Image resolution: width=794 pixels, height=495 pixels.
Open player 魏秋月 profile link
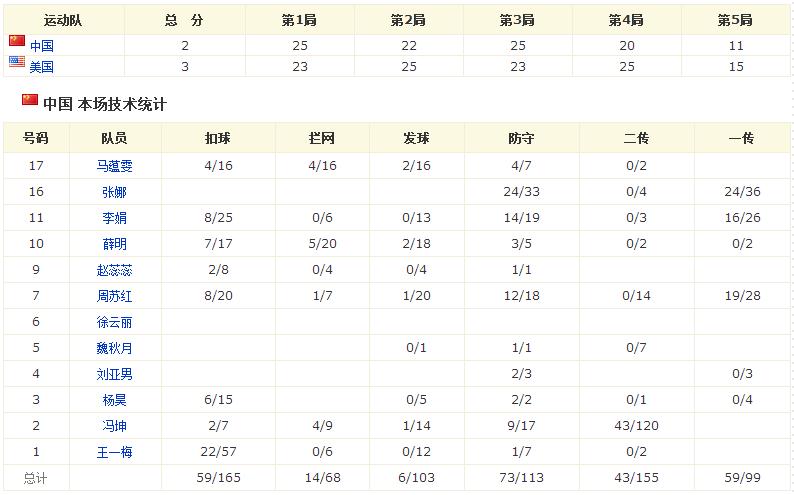114,348
